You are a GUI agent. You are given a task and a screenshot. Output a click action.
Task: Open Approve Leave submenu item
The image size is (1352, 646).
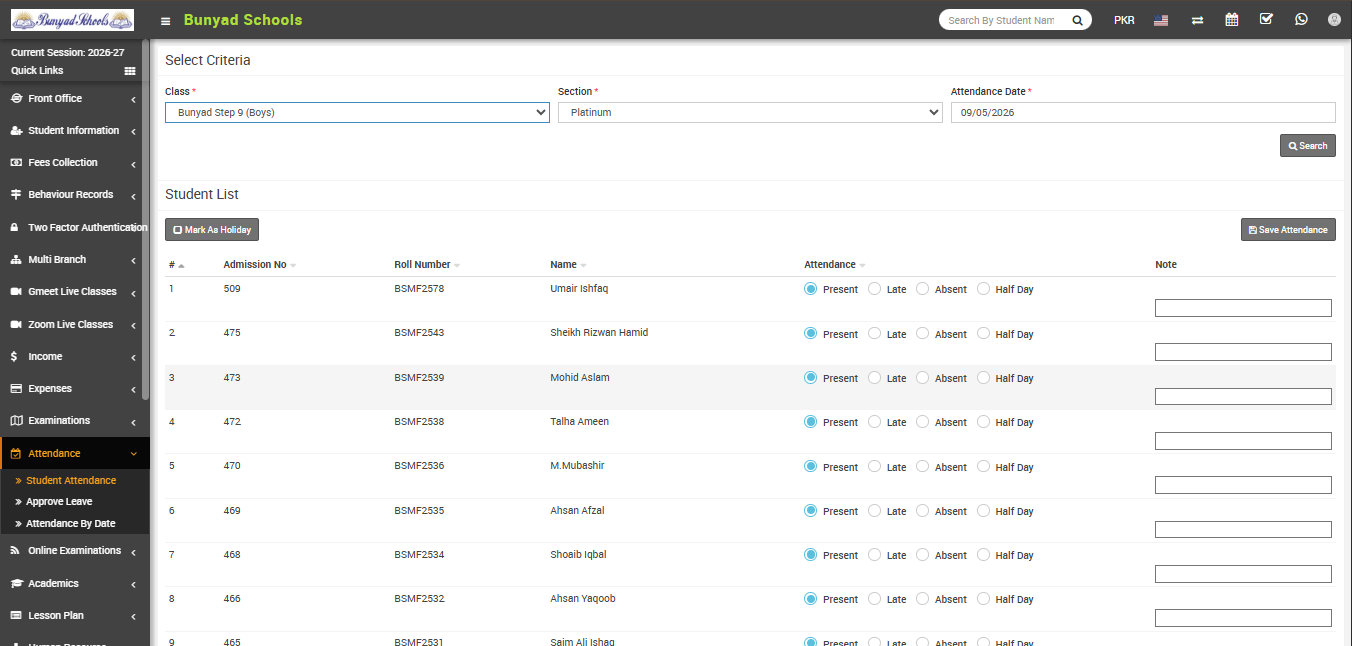[x=59, y=502]
